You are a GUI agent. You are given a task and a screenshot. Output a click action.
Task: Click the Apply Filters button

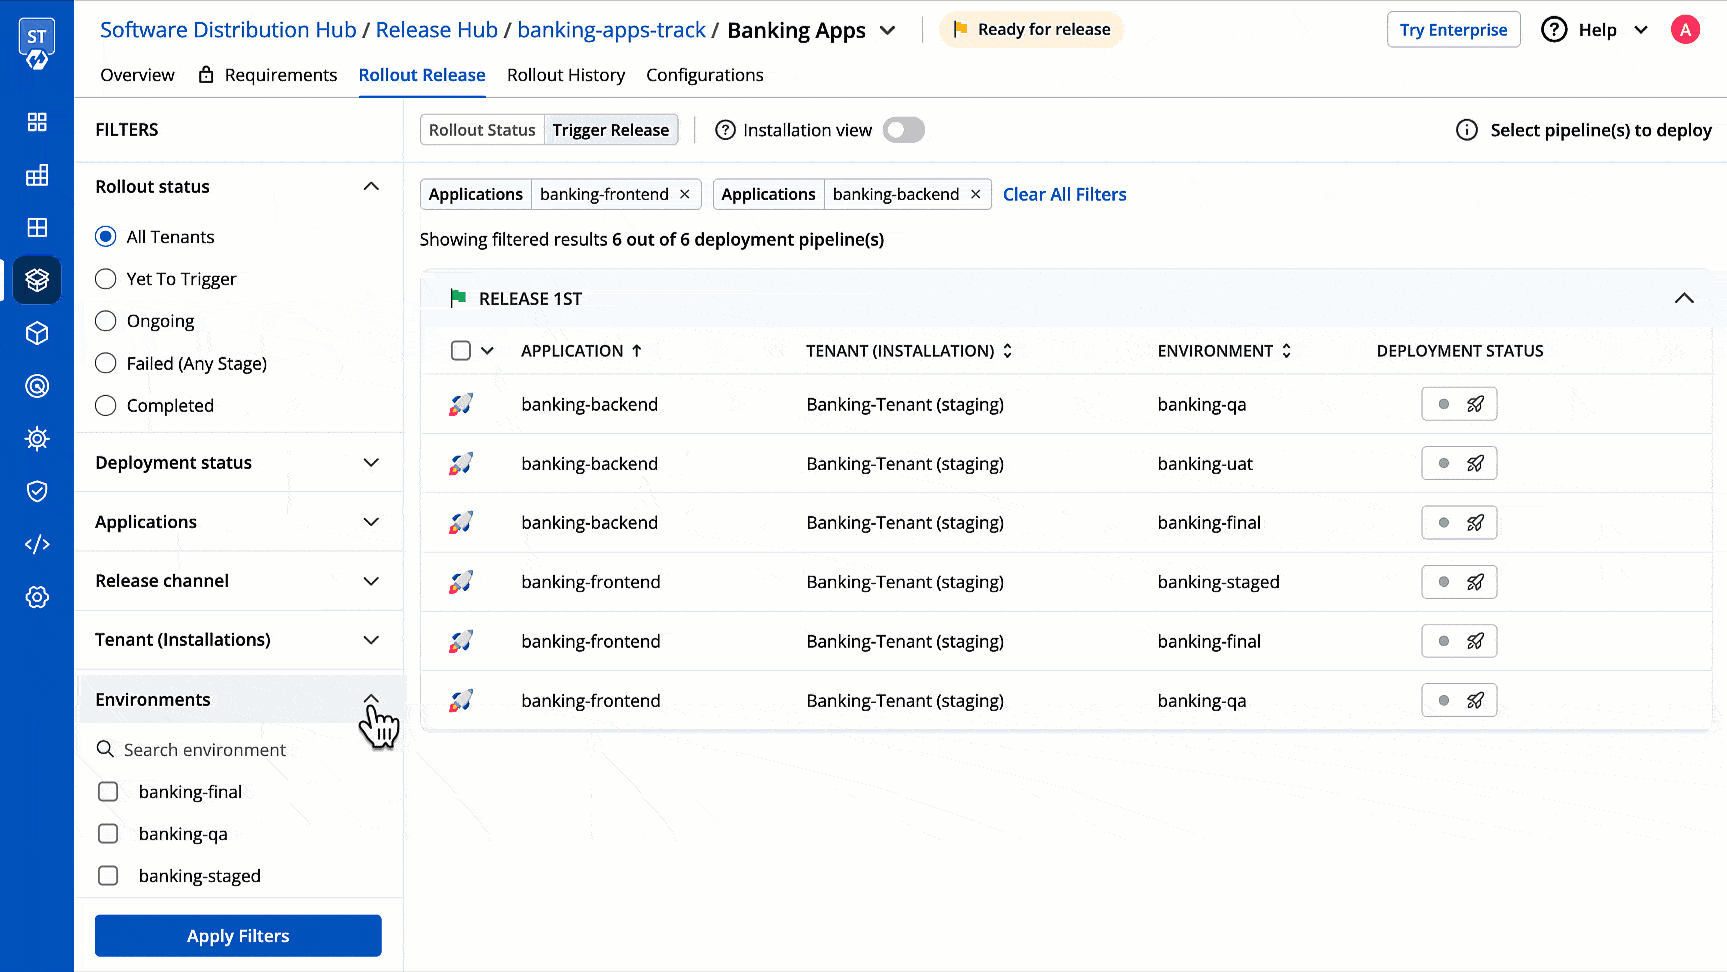238,936
